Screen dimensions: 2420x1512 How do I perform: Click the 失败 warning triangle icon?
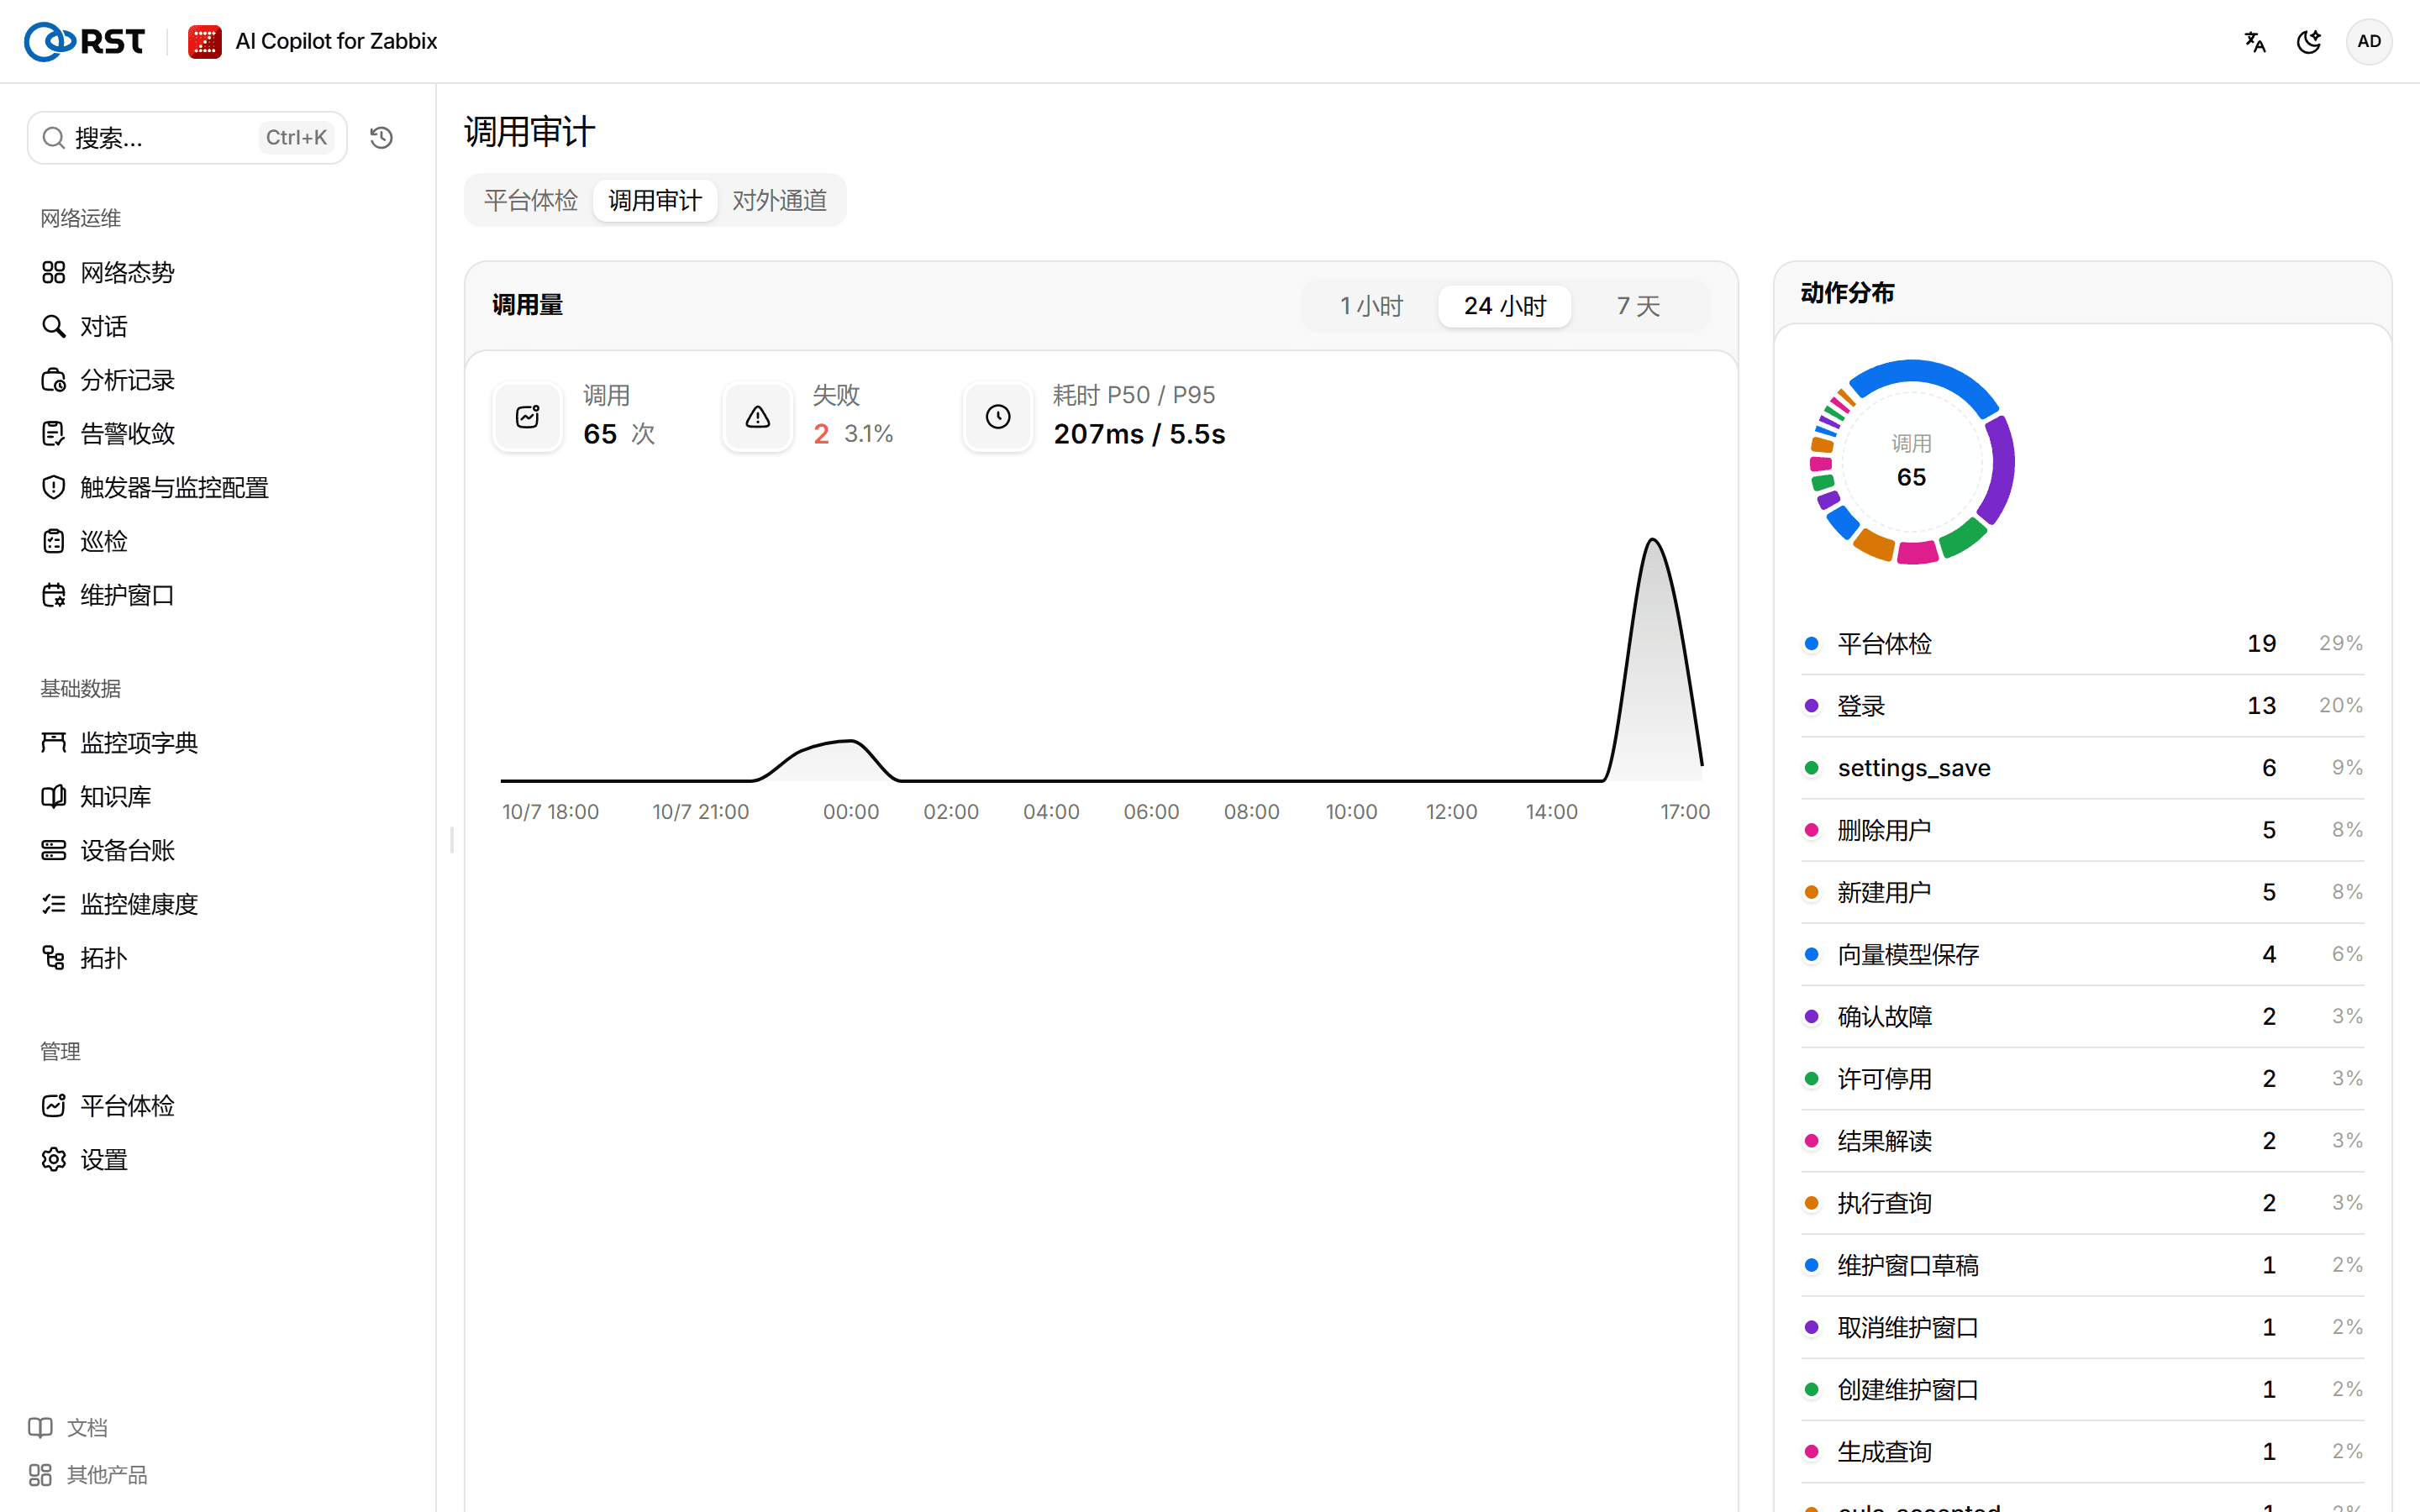(x=758, y=416)
